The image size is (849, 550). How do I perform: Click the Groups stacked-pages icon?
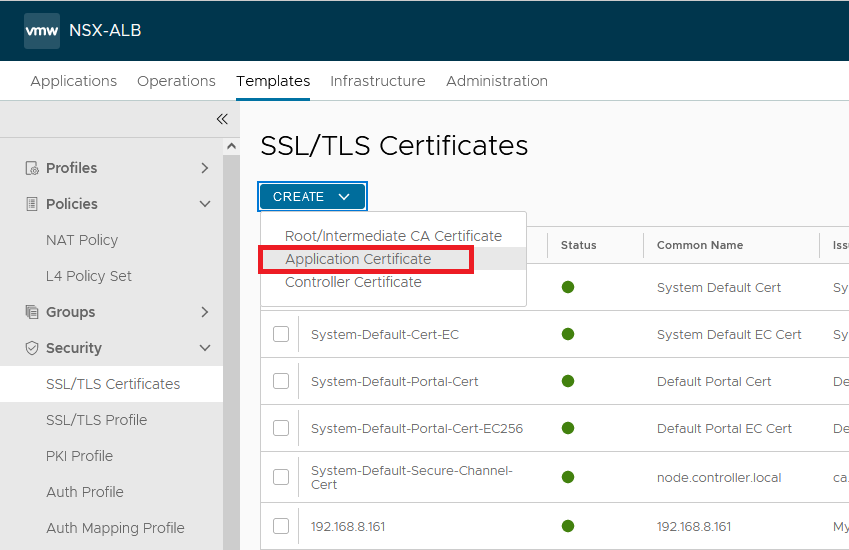[32, 312]
